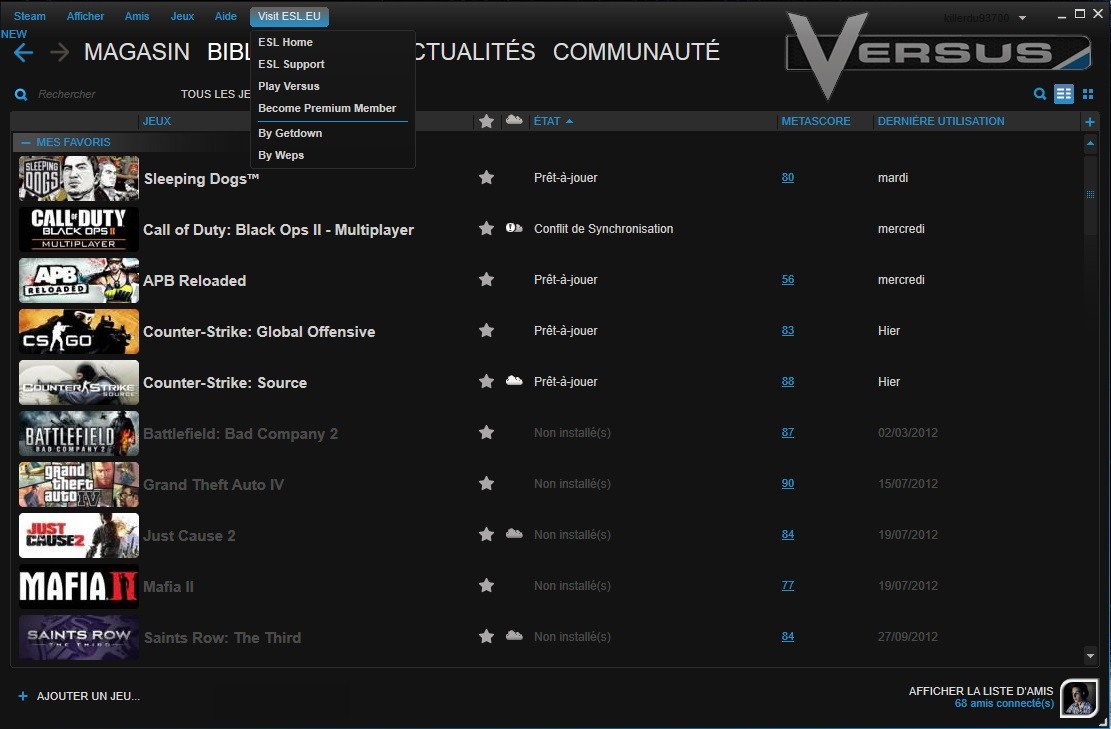
Task: Toggle favorite star for Sleeping Dogs
Action: coord(486,177)
